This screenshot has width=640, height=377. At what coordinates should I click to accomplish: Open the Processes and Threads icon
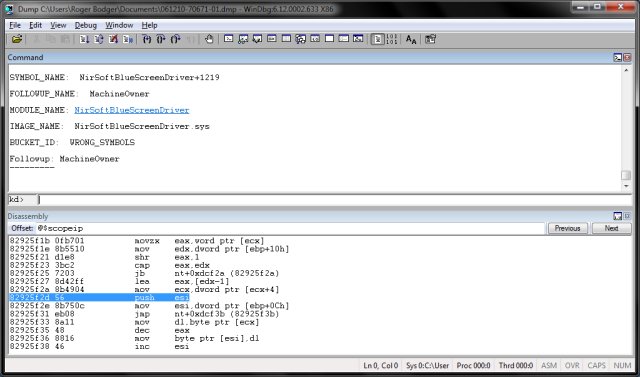pyautogui.click(x=344, y=39)
